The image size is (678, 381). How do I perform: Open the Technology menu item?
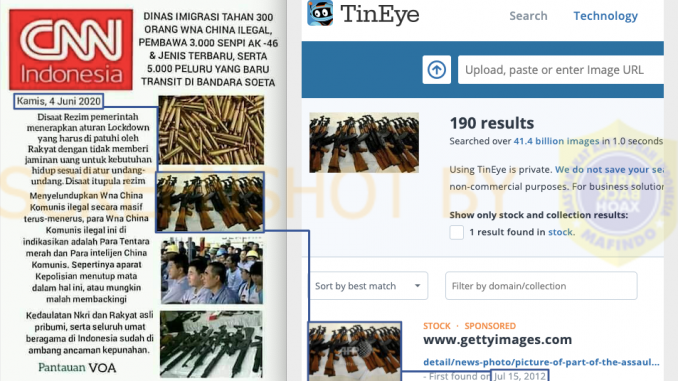point(605,16)
